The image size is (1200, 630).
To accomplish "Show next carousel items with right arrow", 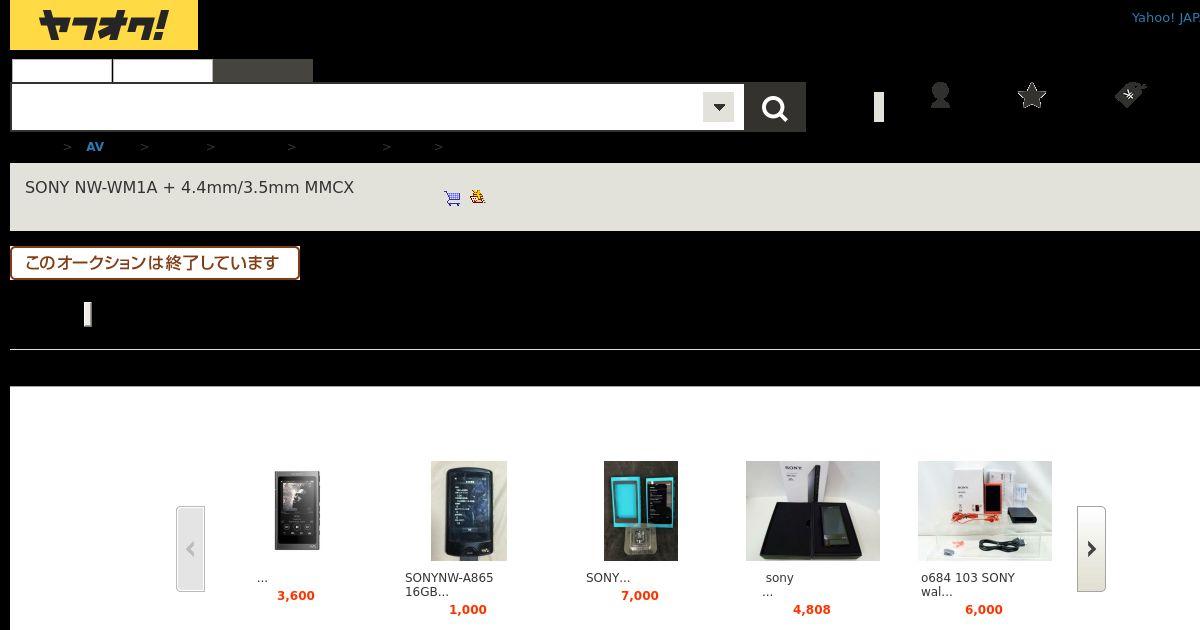I will pyautogui.click(x=1091, y=549).
